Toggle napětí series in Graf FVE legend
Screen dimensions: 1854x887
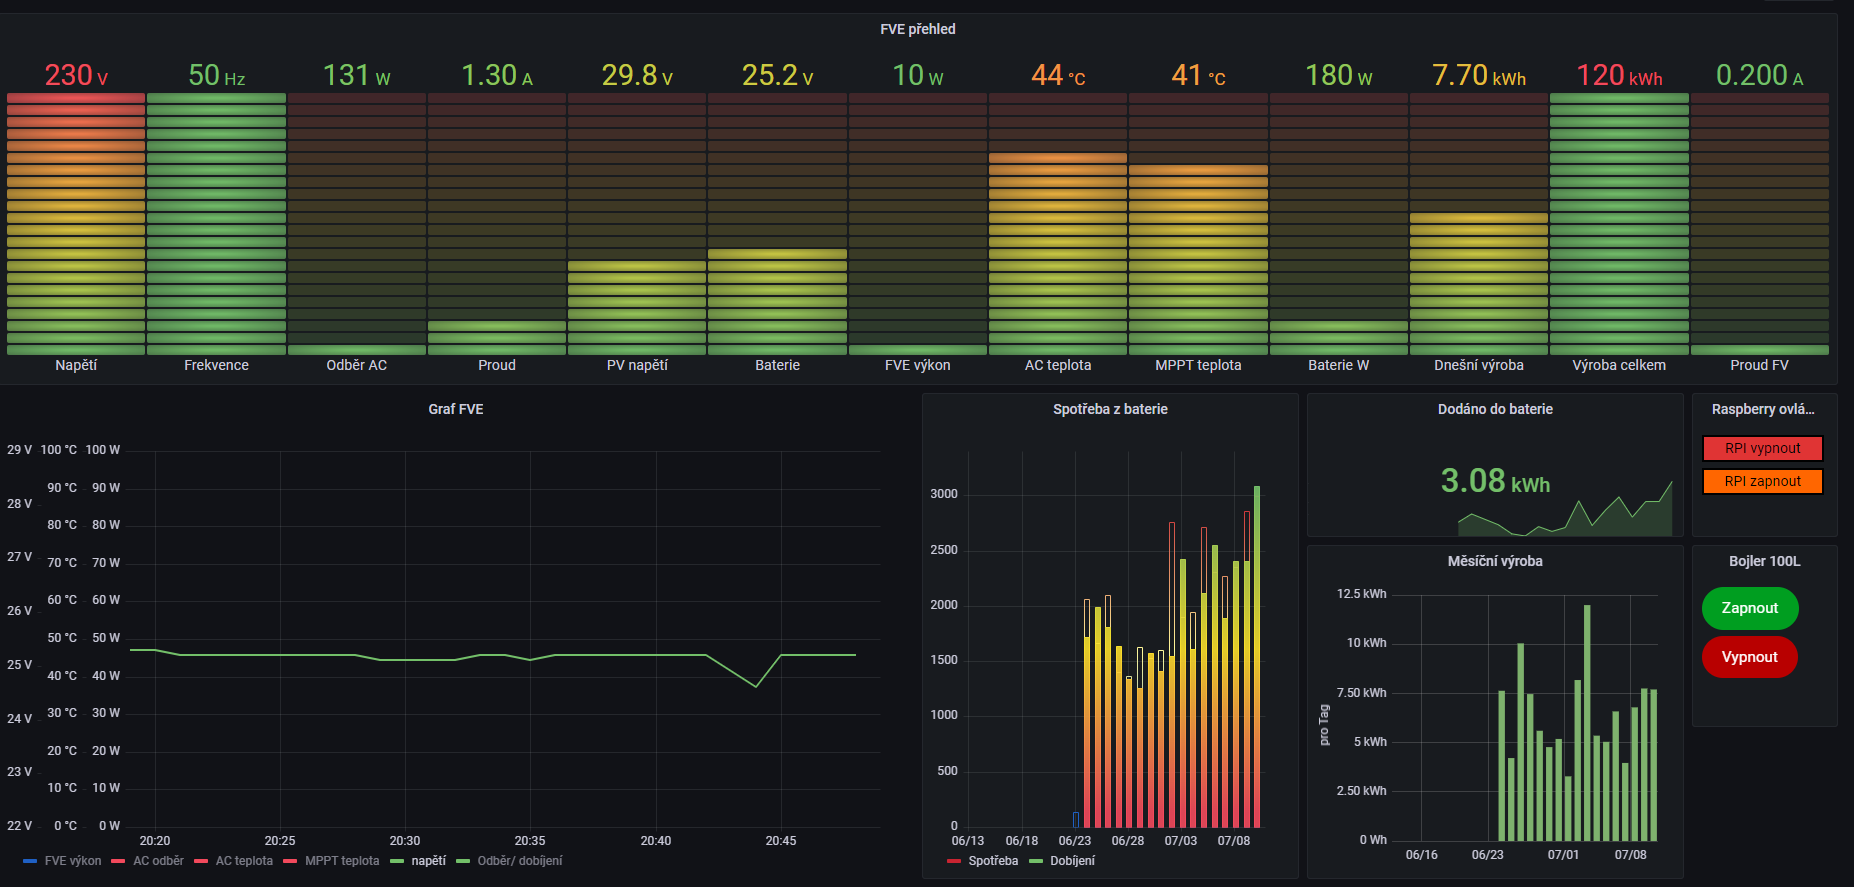pyautogui.click(x=428, y=861)
